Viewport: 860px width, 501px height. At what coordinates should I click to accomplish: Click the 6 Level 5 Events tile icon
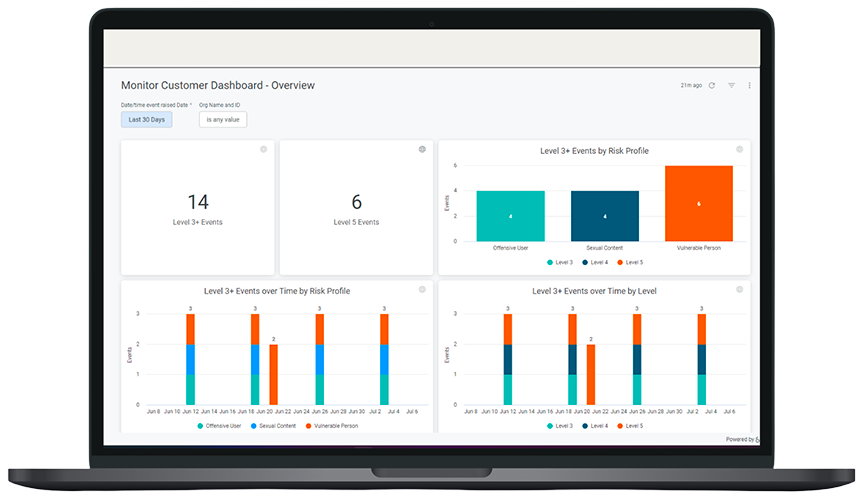pyautogui.click(x=422, y=149)
